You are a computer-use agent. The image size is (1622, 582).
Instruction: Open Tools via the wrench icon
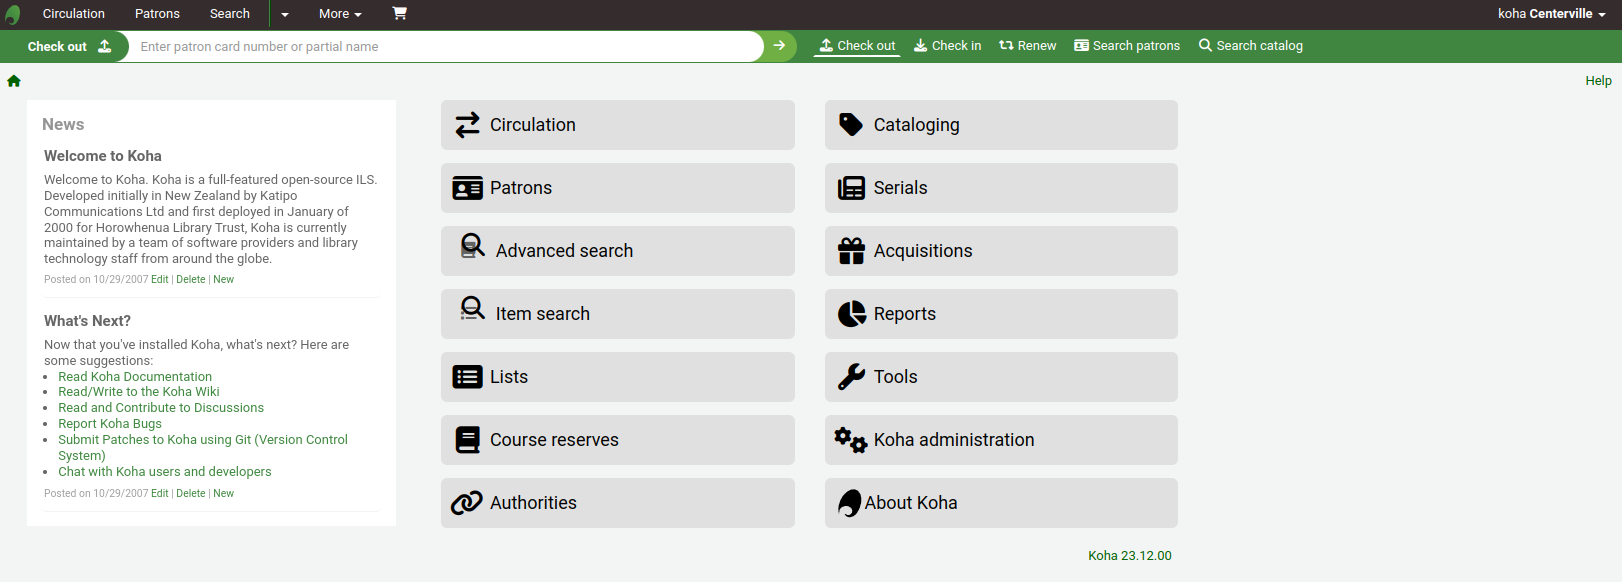point(851,377)
